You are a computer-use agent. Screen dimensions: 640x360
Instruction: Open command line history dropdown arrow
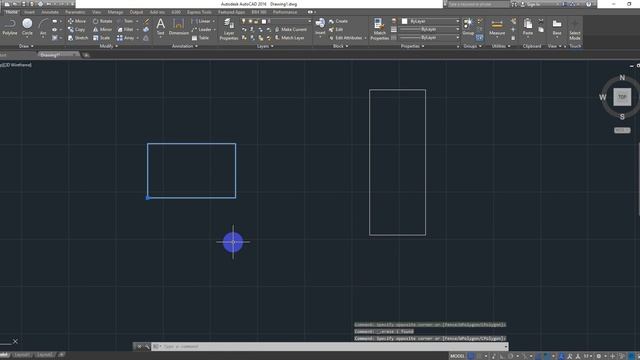(x=506, y=347)
